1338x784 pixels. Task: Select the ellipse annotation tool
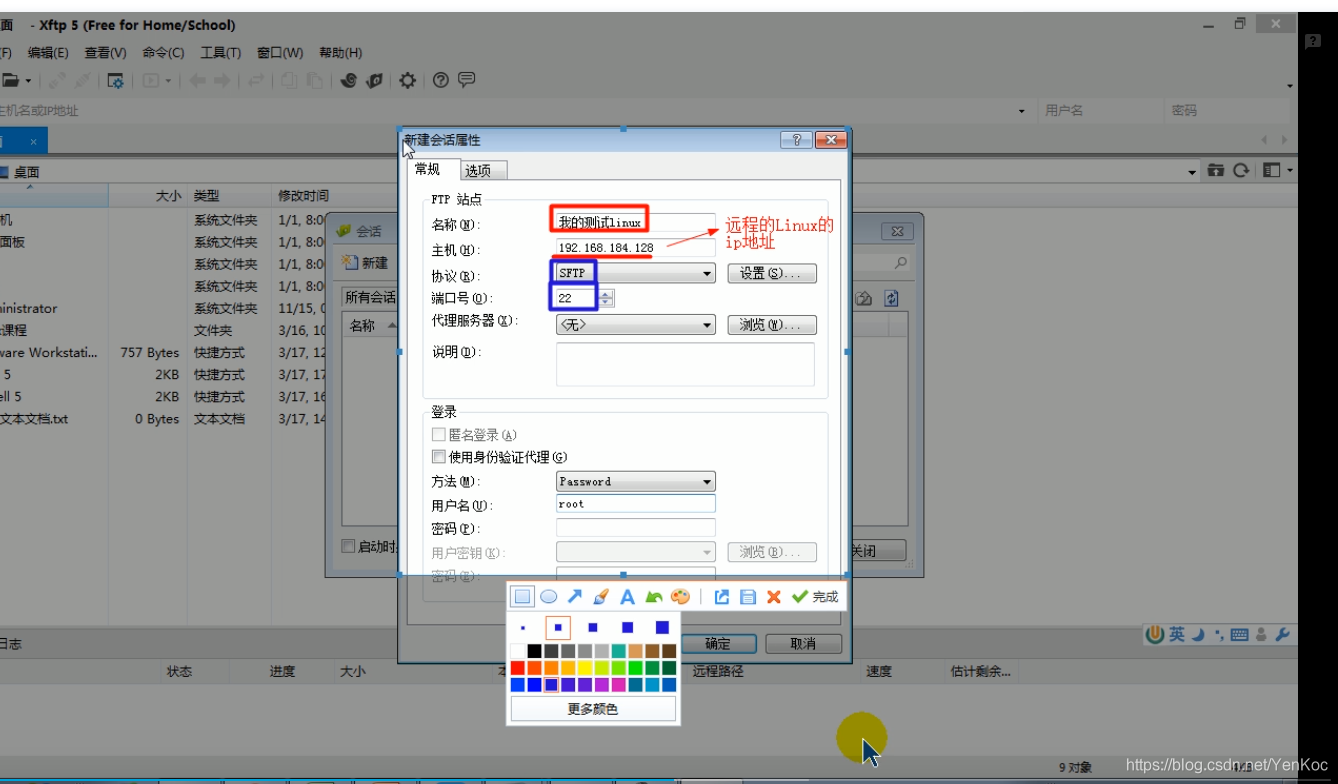[548, 597]
